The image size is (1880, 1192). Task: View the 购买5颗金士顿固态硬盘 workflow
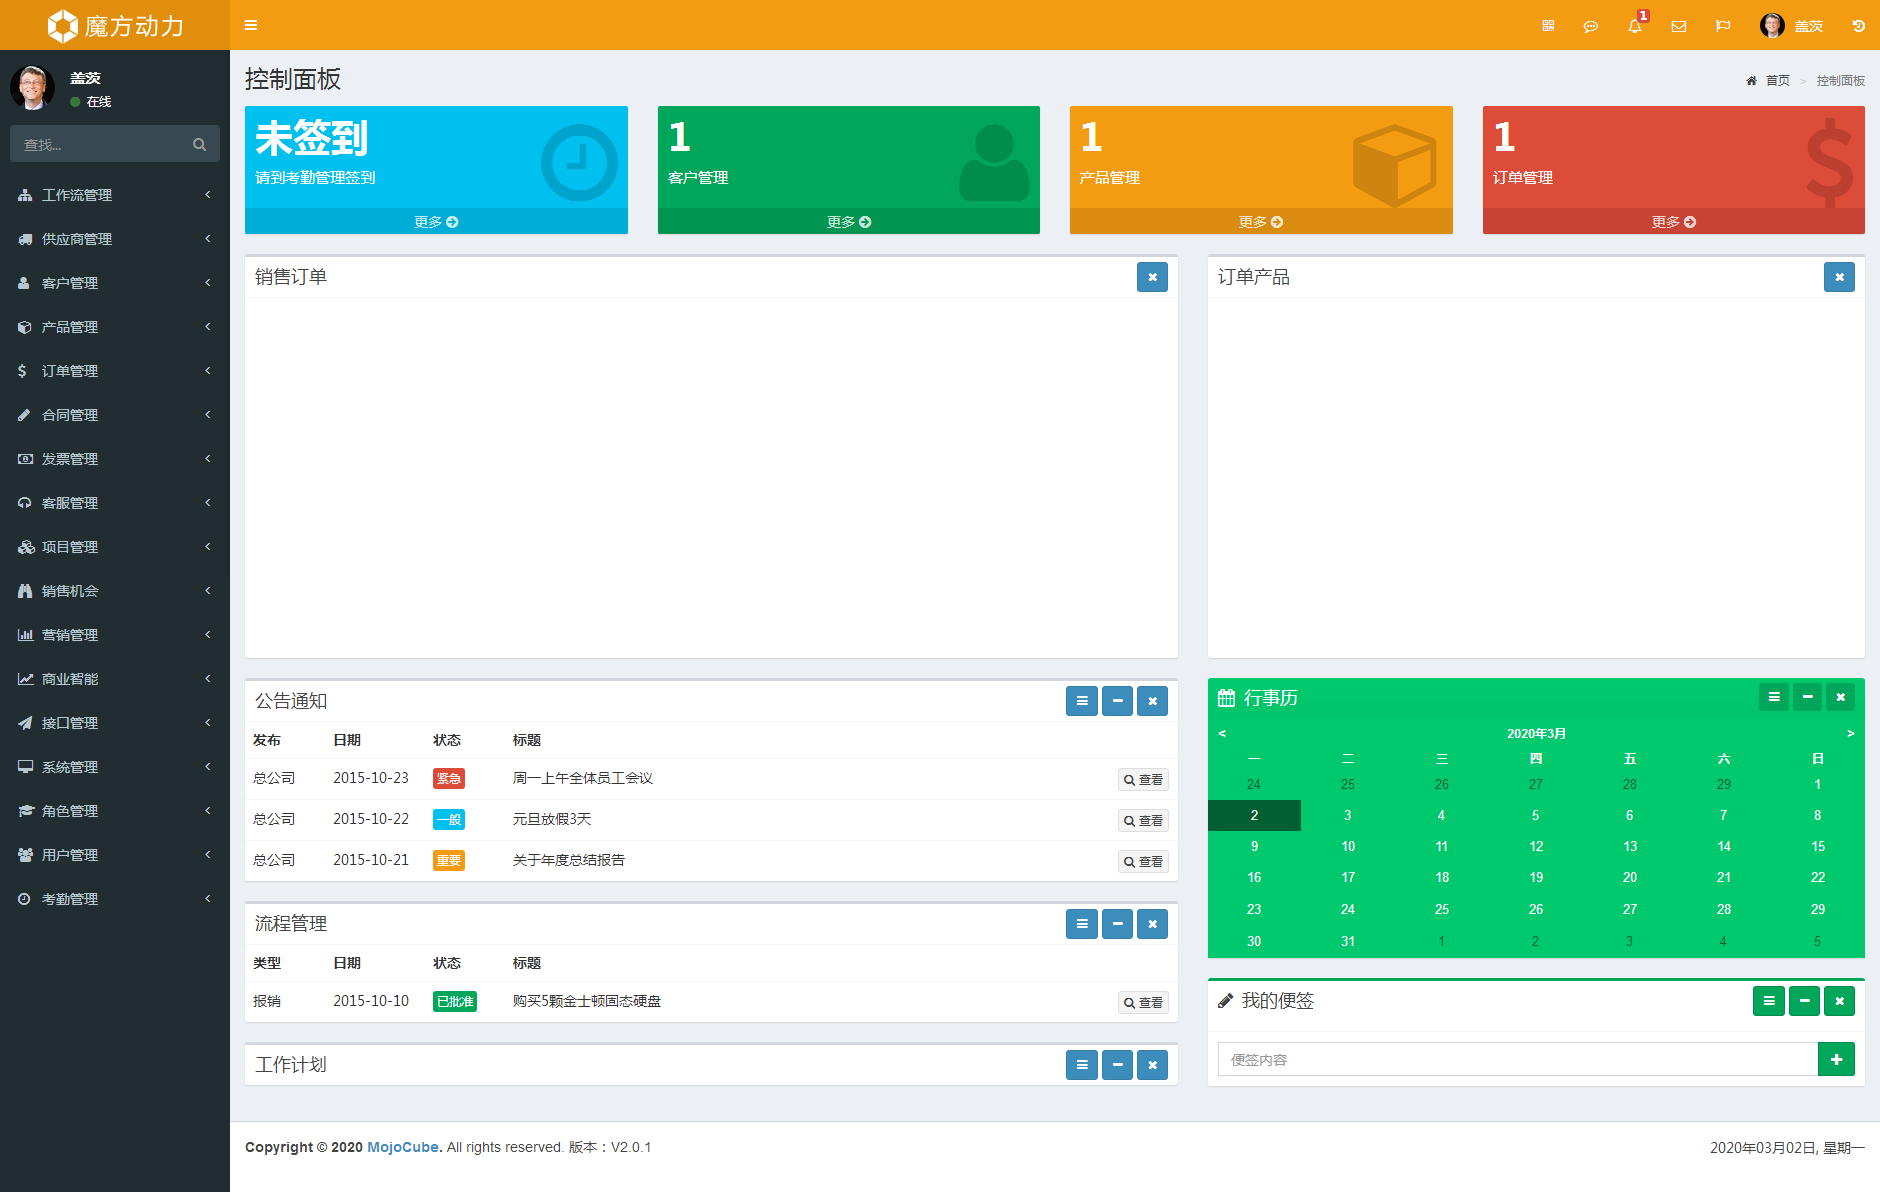(x=1143, y=1003)
